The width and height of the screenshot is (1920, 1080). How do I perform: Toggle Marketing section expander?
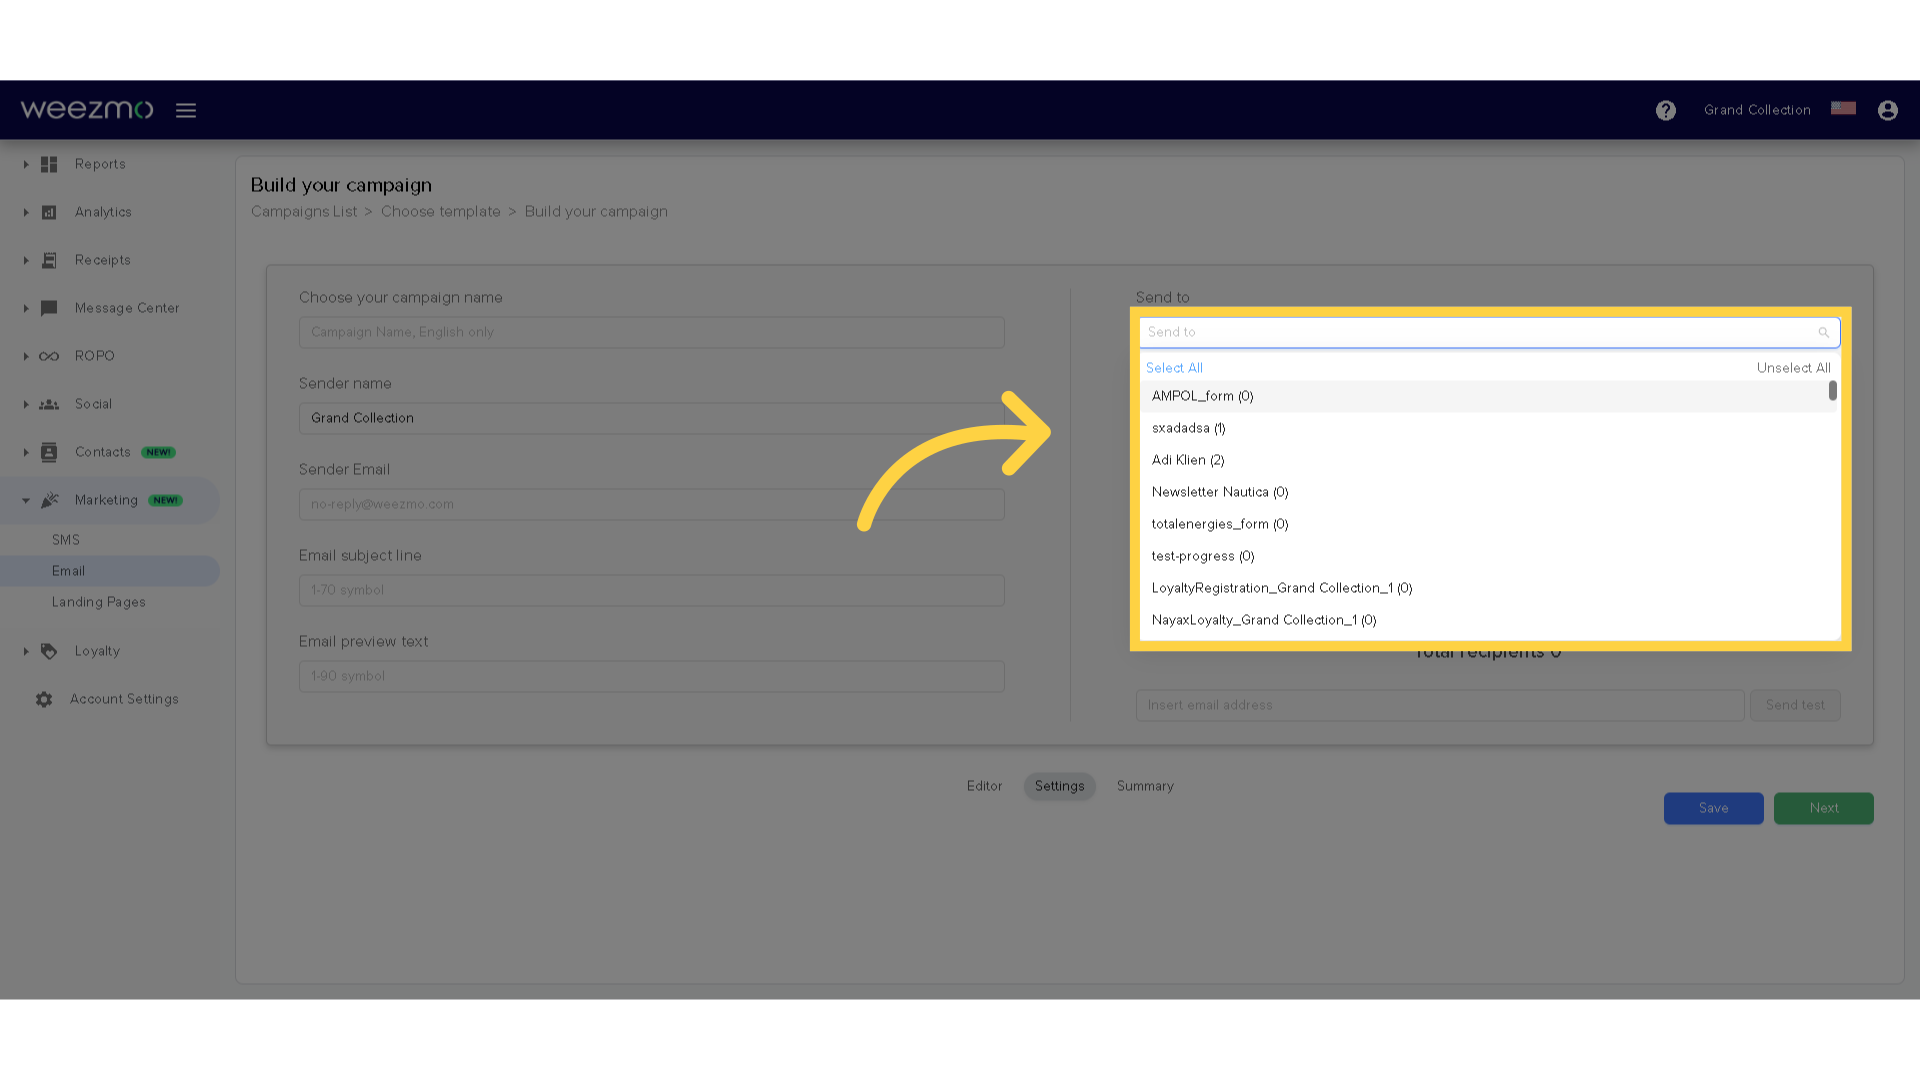click(x=25, y=500)
